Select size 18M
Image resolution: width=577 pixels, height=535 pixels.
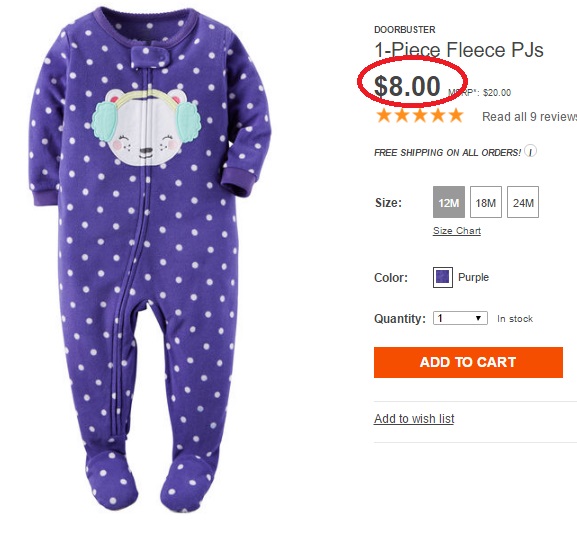click(486, 202)
